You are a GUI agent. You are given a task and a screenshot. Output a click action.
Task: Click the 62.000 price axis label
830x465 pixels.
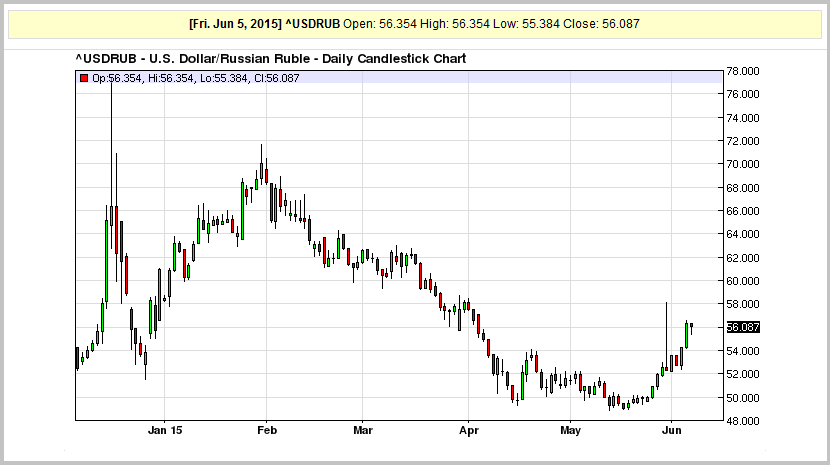coord(743,257)
